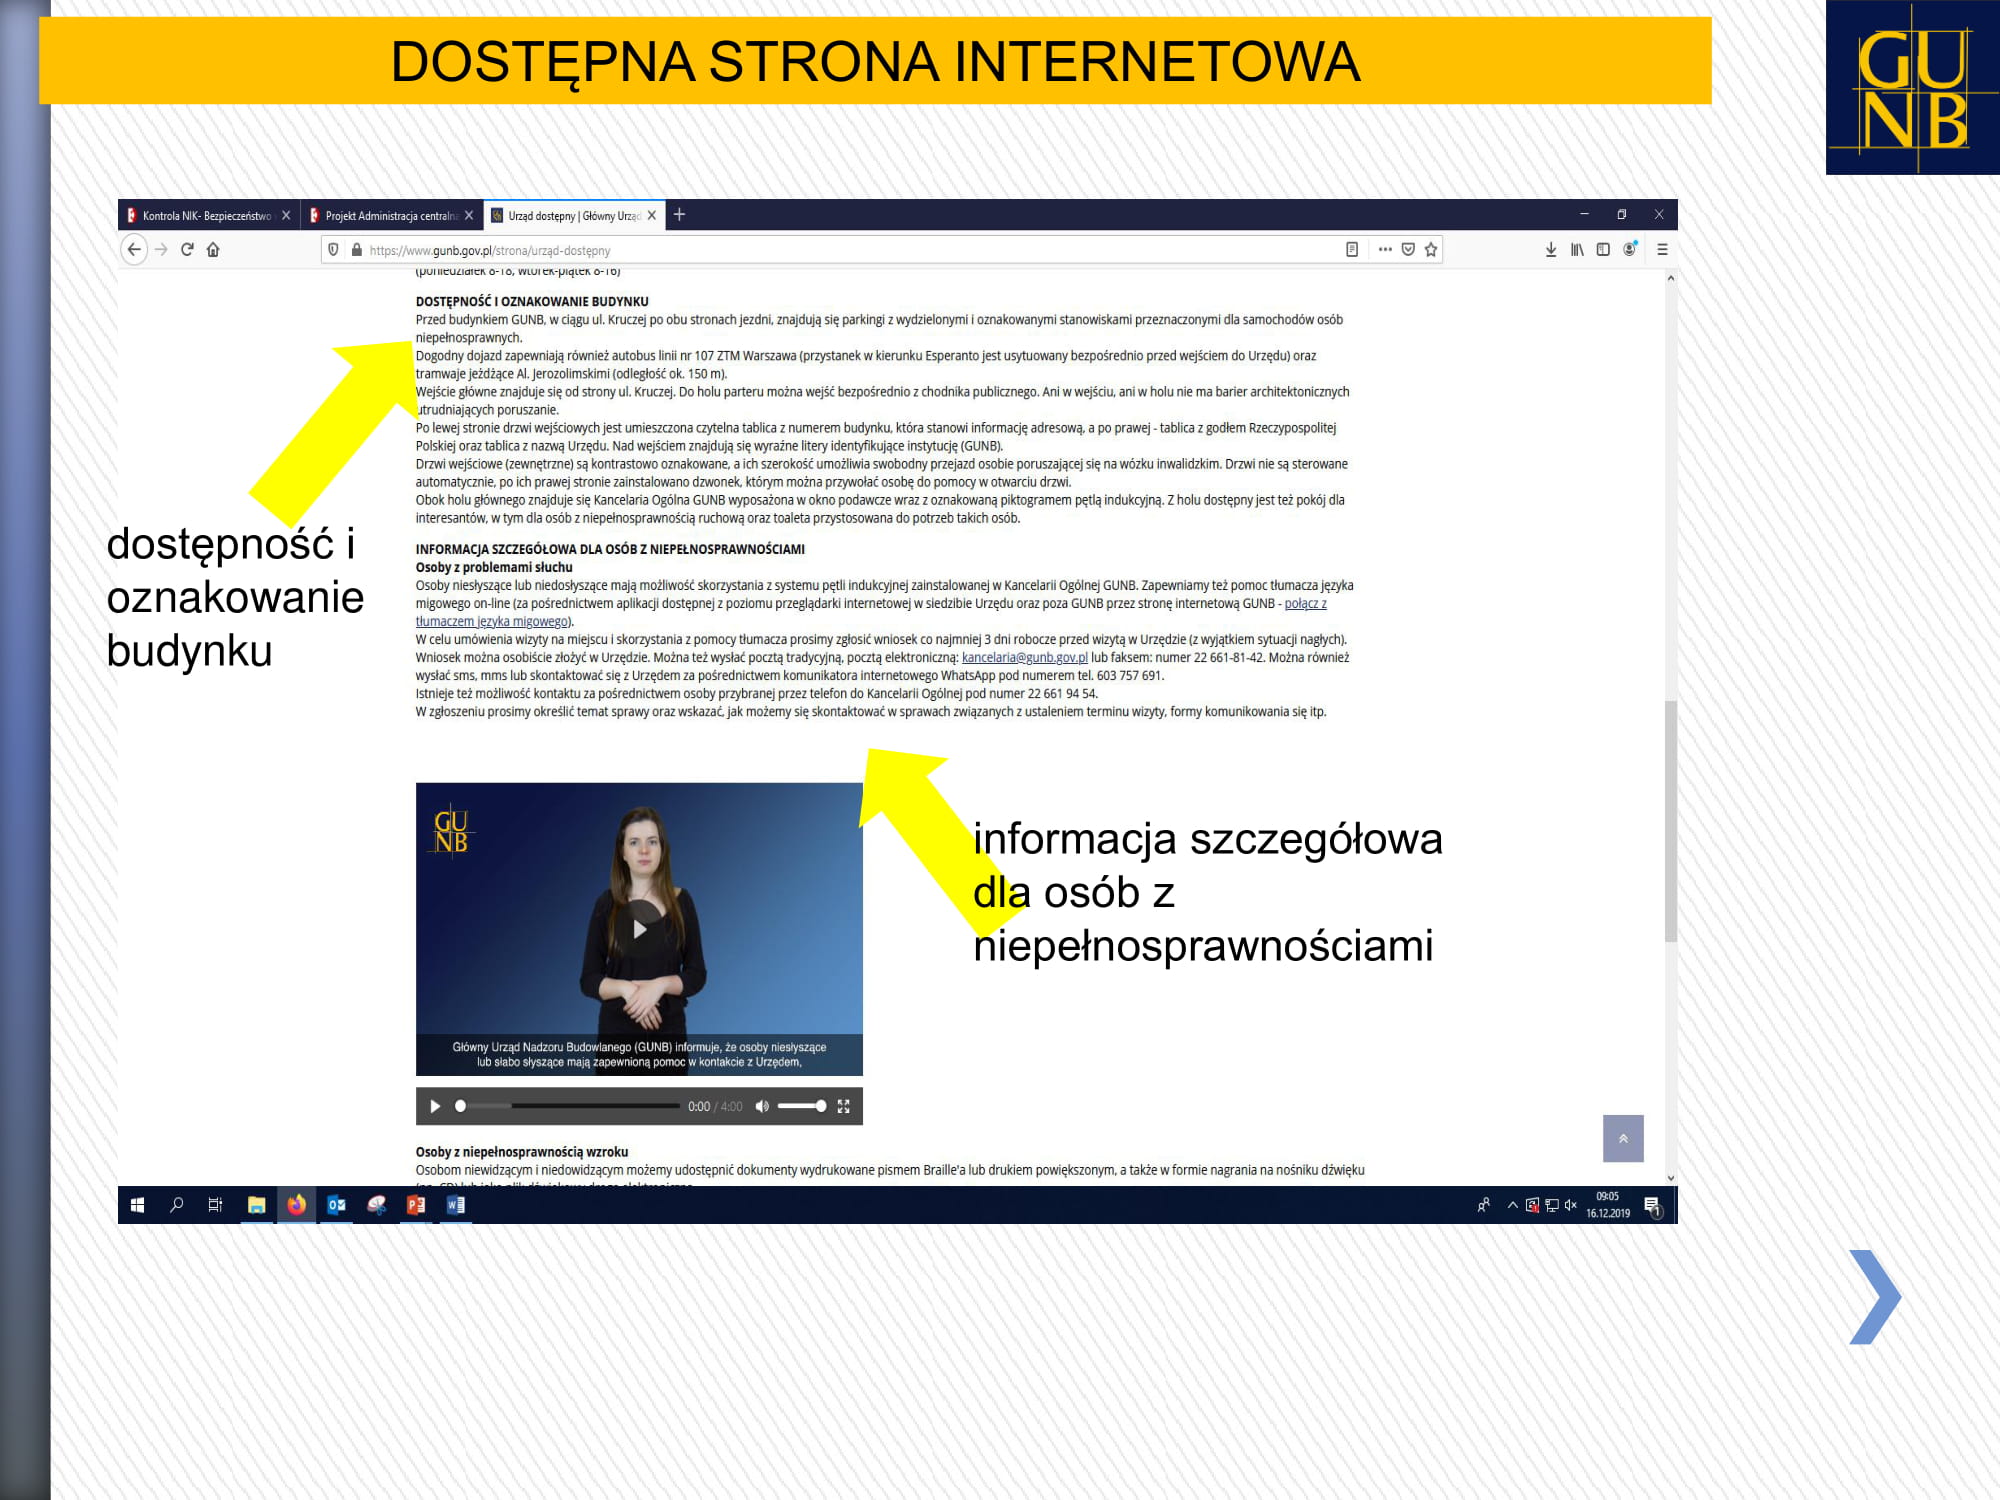This screenshot has height=1500, width=2000.
Task: Open the Library icon in the toolbar
Action: pyautogui.click(x=1577, y=250)
